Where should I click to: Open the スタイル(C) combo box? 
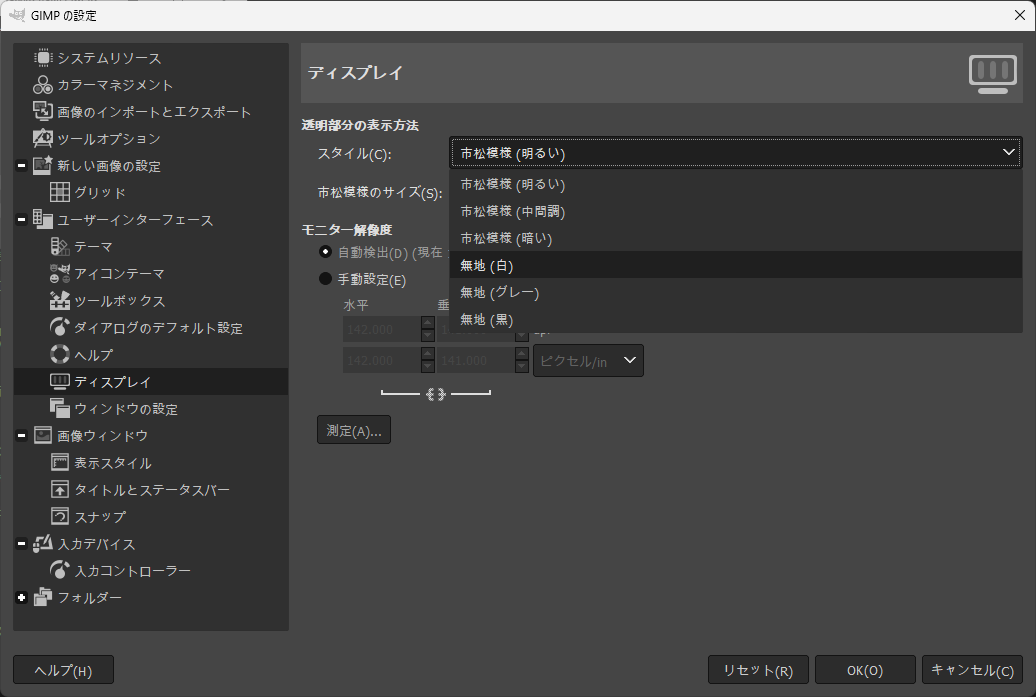735,153
